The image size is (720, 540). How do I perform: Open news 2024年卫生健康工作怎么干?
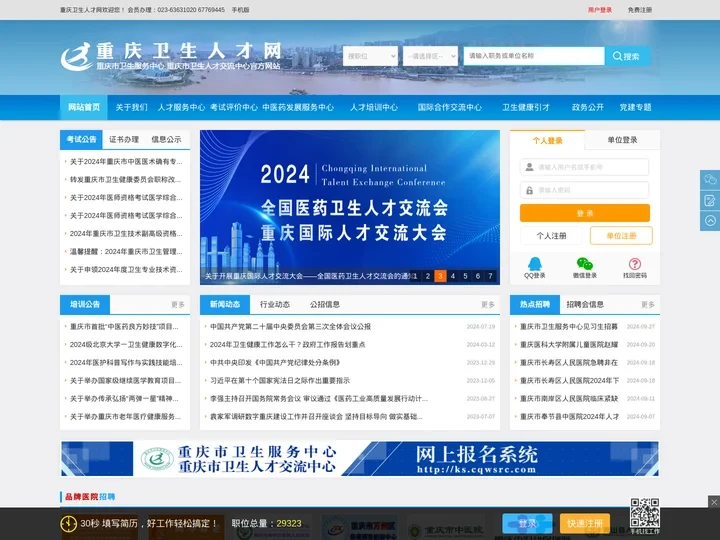pyautogui.click(x=287, y=344)
